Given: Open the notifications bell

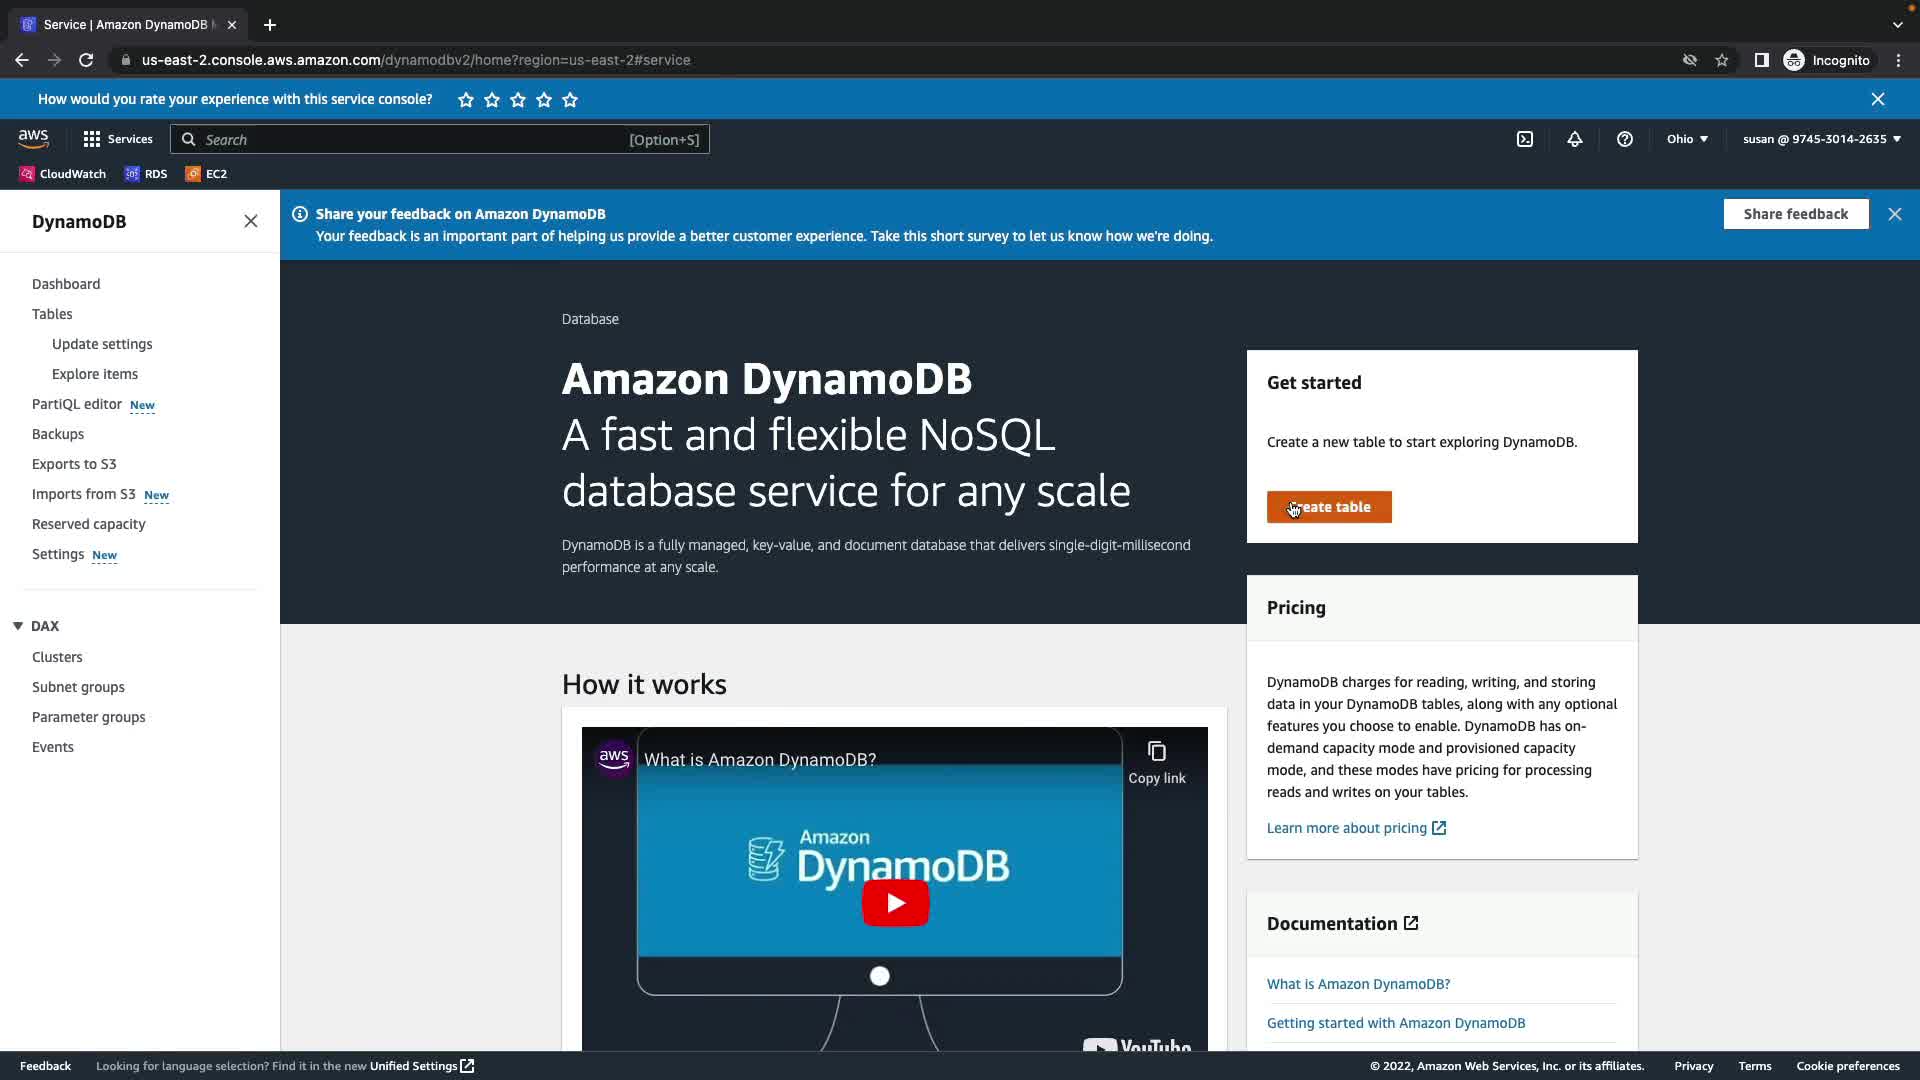Looking at the screenshot, I should point(1574,139).
